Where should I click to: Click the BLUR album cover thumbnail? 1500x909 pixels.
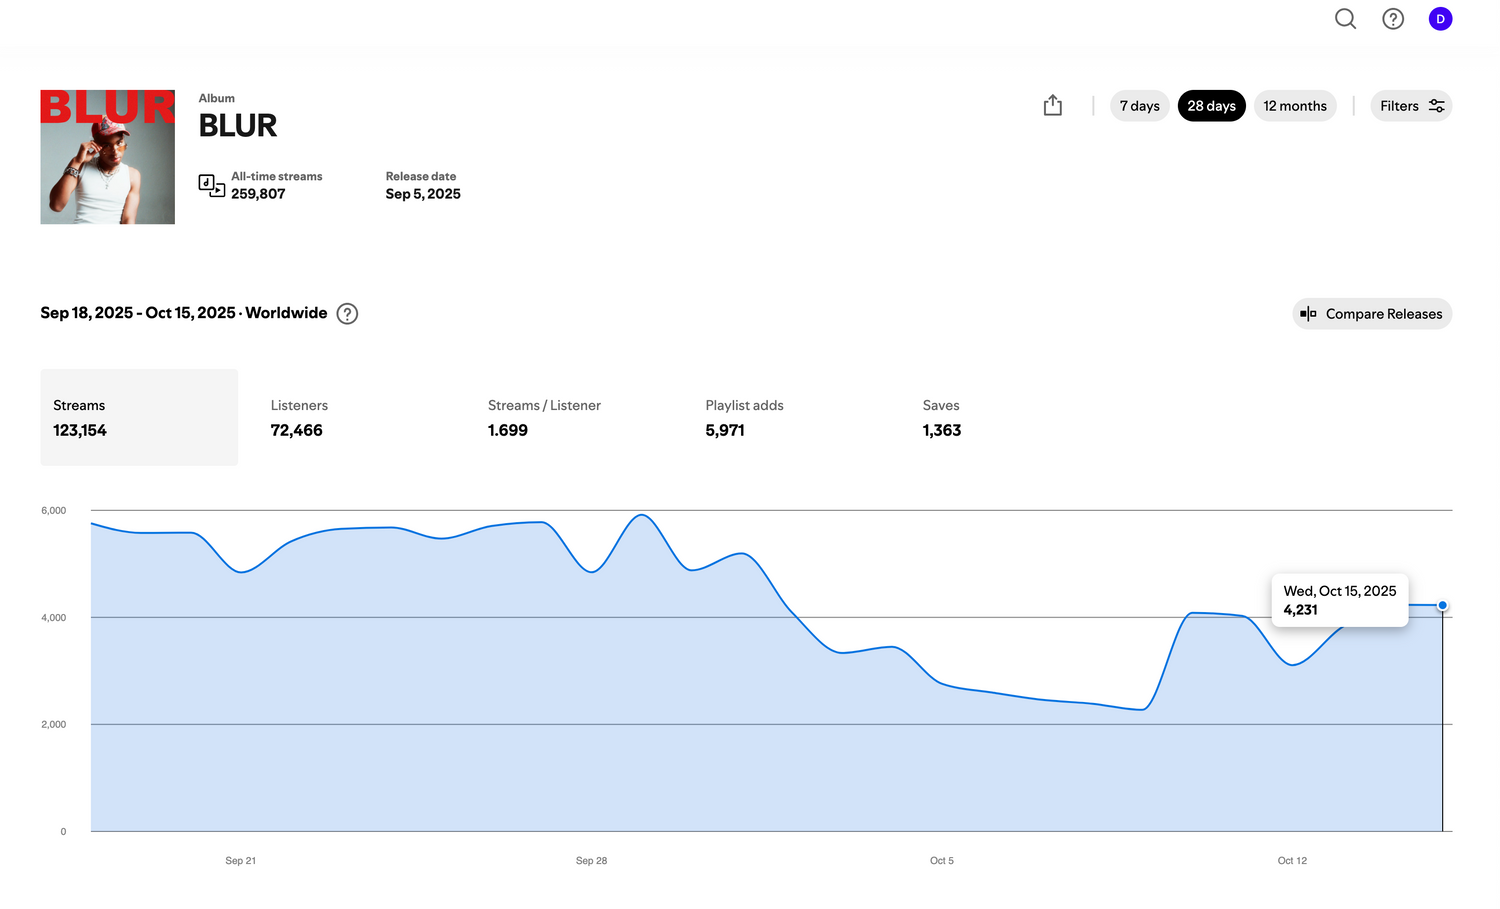[108, 157]
